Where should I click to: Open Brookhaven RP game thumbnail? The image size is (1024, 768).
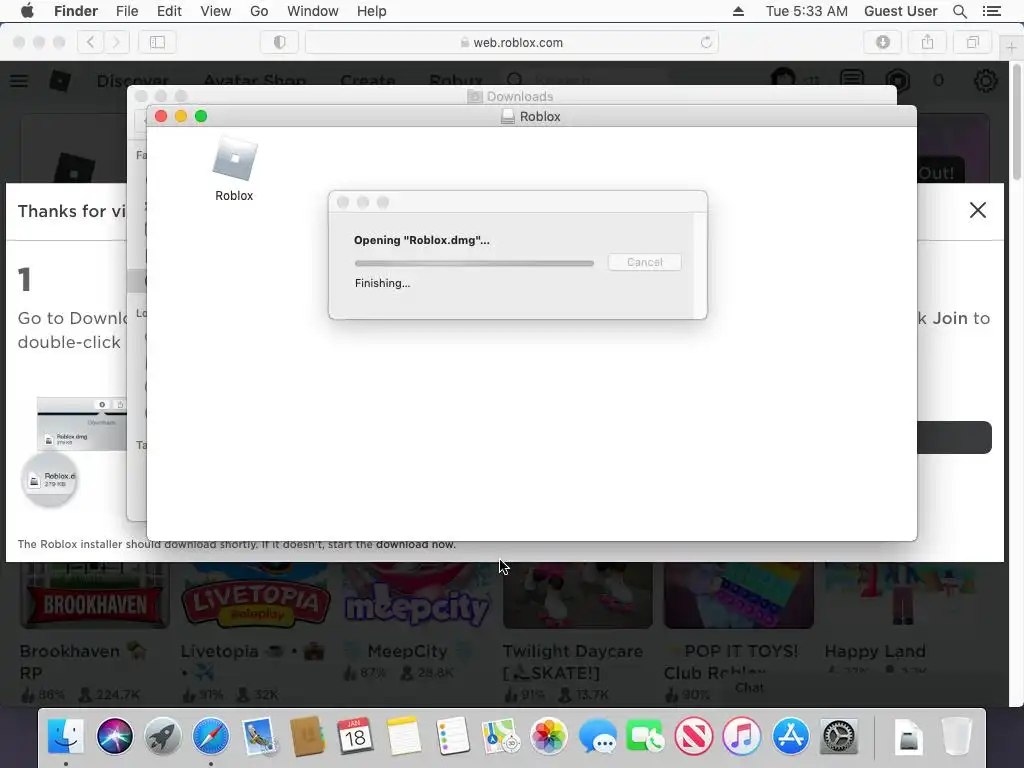95,596
